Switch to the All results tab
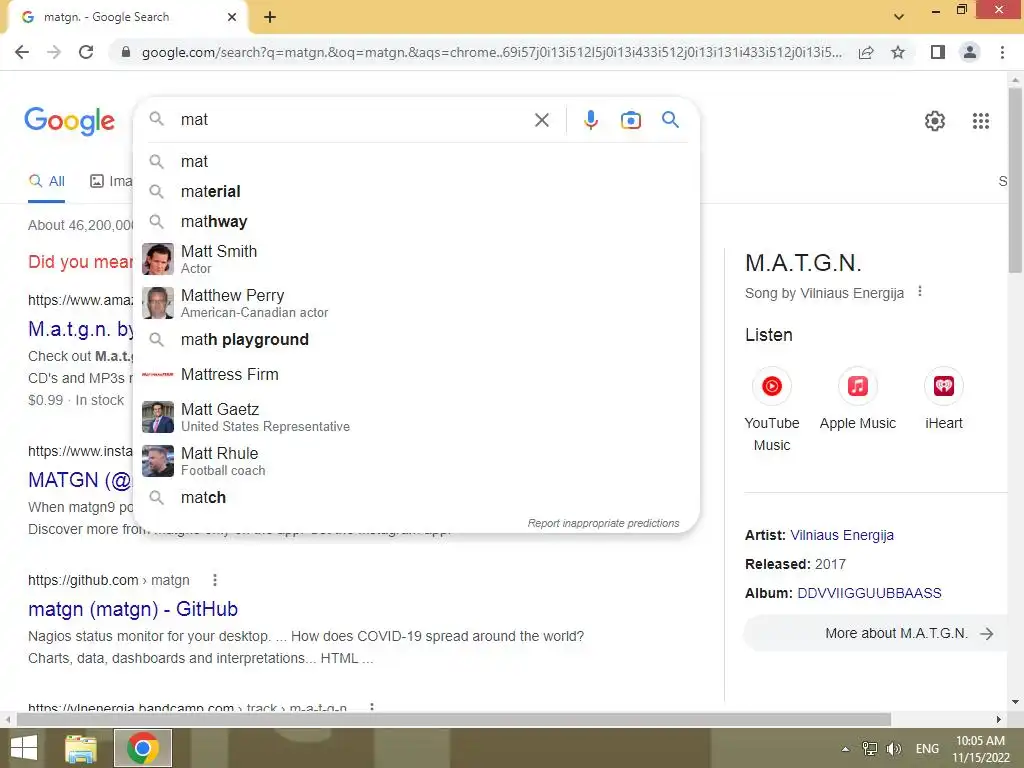 click(46, 182)
